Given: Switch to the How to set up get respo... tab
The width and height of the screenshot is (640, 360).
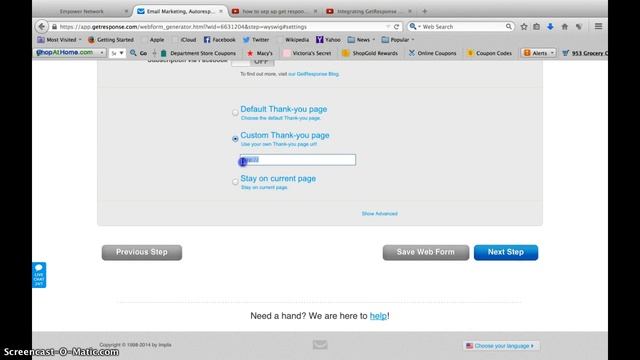Looking at the screenshot, I should click(x=274, y=11).
